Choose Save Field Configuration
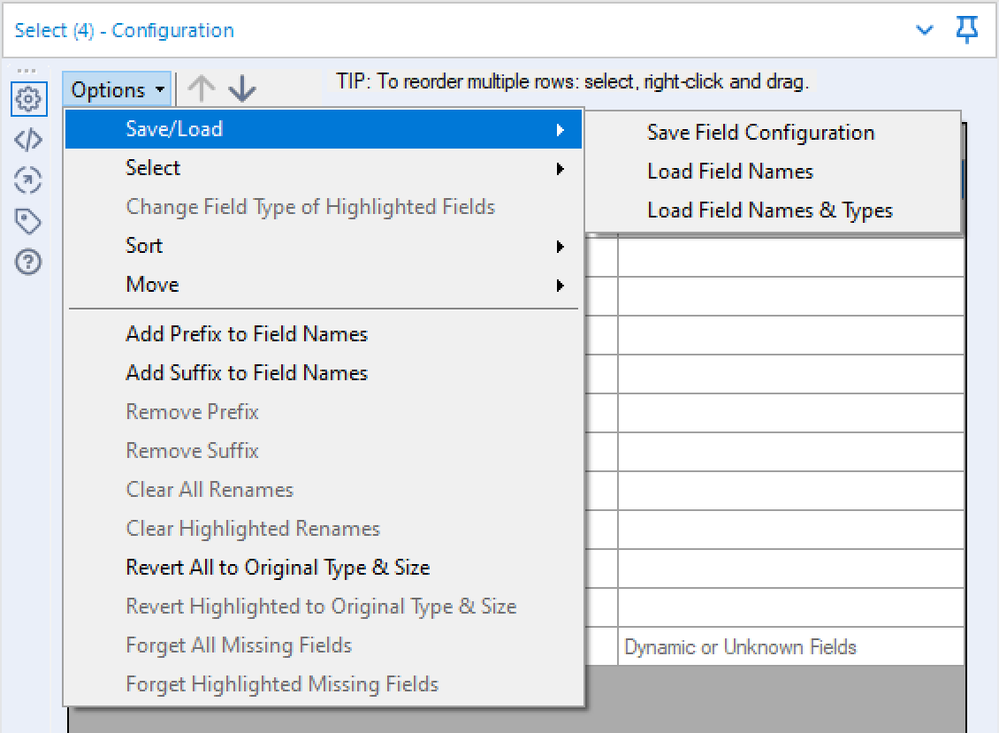This screenshot has height=733, width=999. tap(760, 133)
